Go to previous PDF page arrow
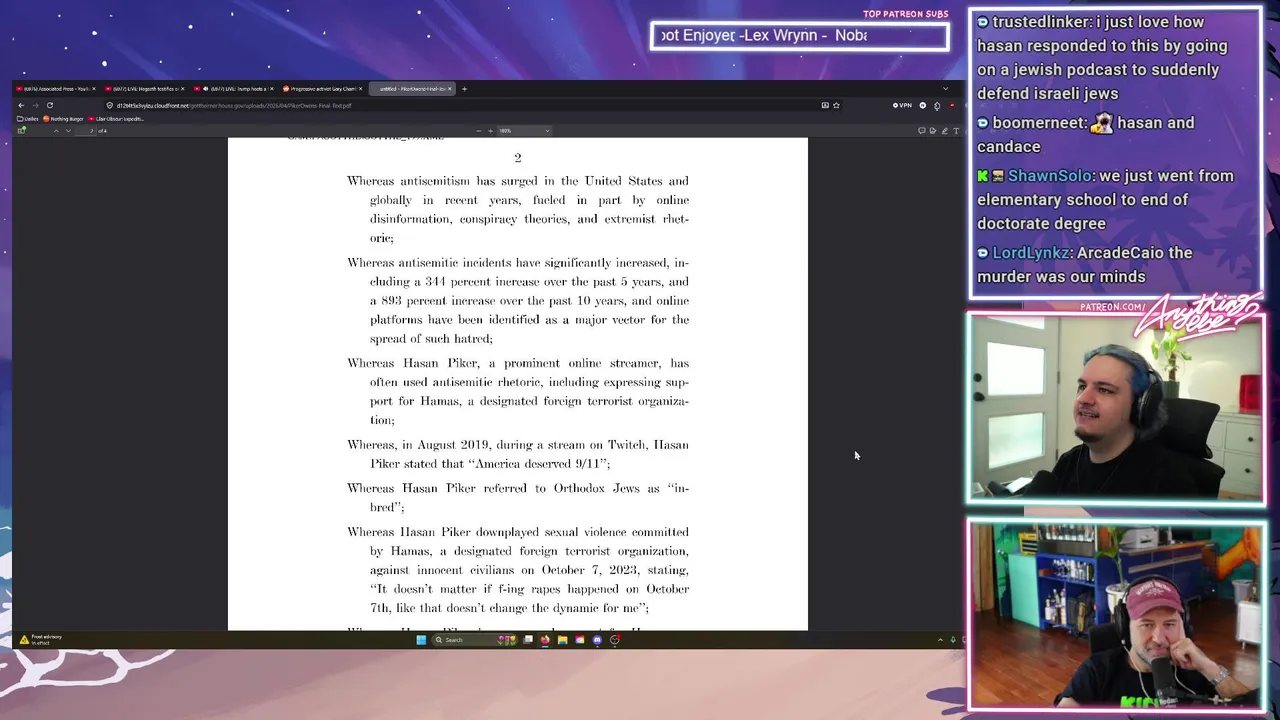This screenshot has height=720, width=1280. click(x=56, y=131)
